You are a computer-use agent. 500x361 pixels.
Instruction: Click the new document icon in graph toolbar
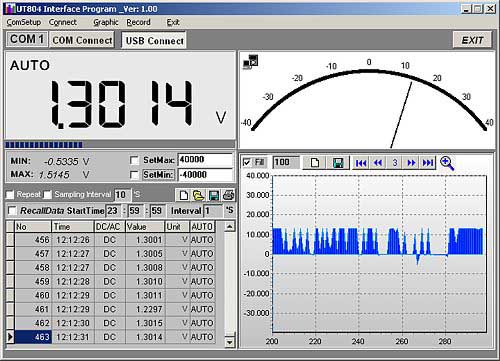[315, 163]
